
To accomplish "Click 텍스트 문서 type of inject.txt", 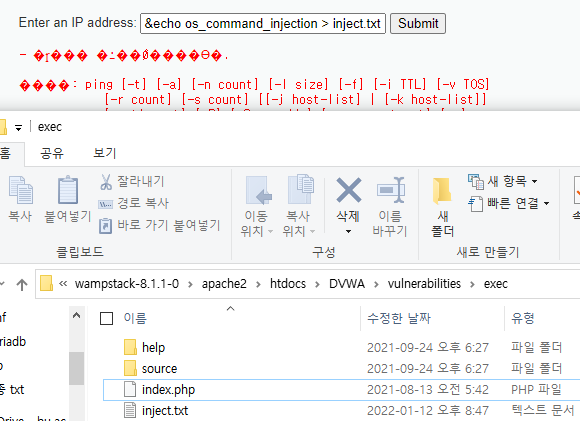I will point(543,410).
